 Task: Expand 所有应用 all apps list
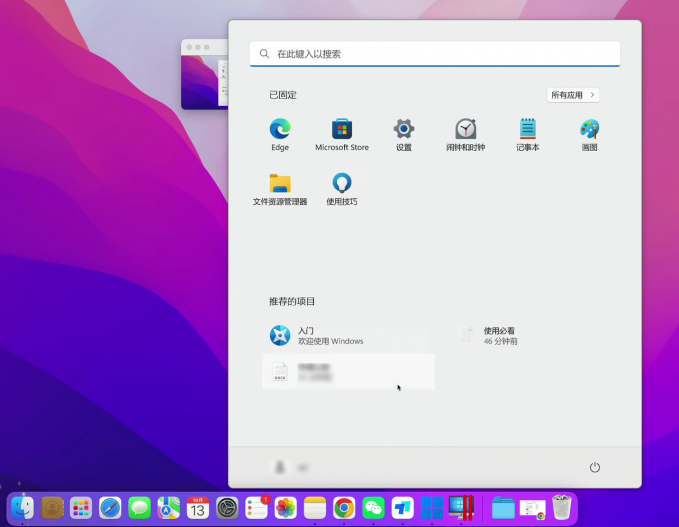(x=573, y=95)
